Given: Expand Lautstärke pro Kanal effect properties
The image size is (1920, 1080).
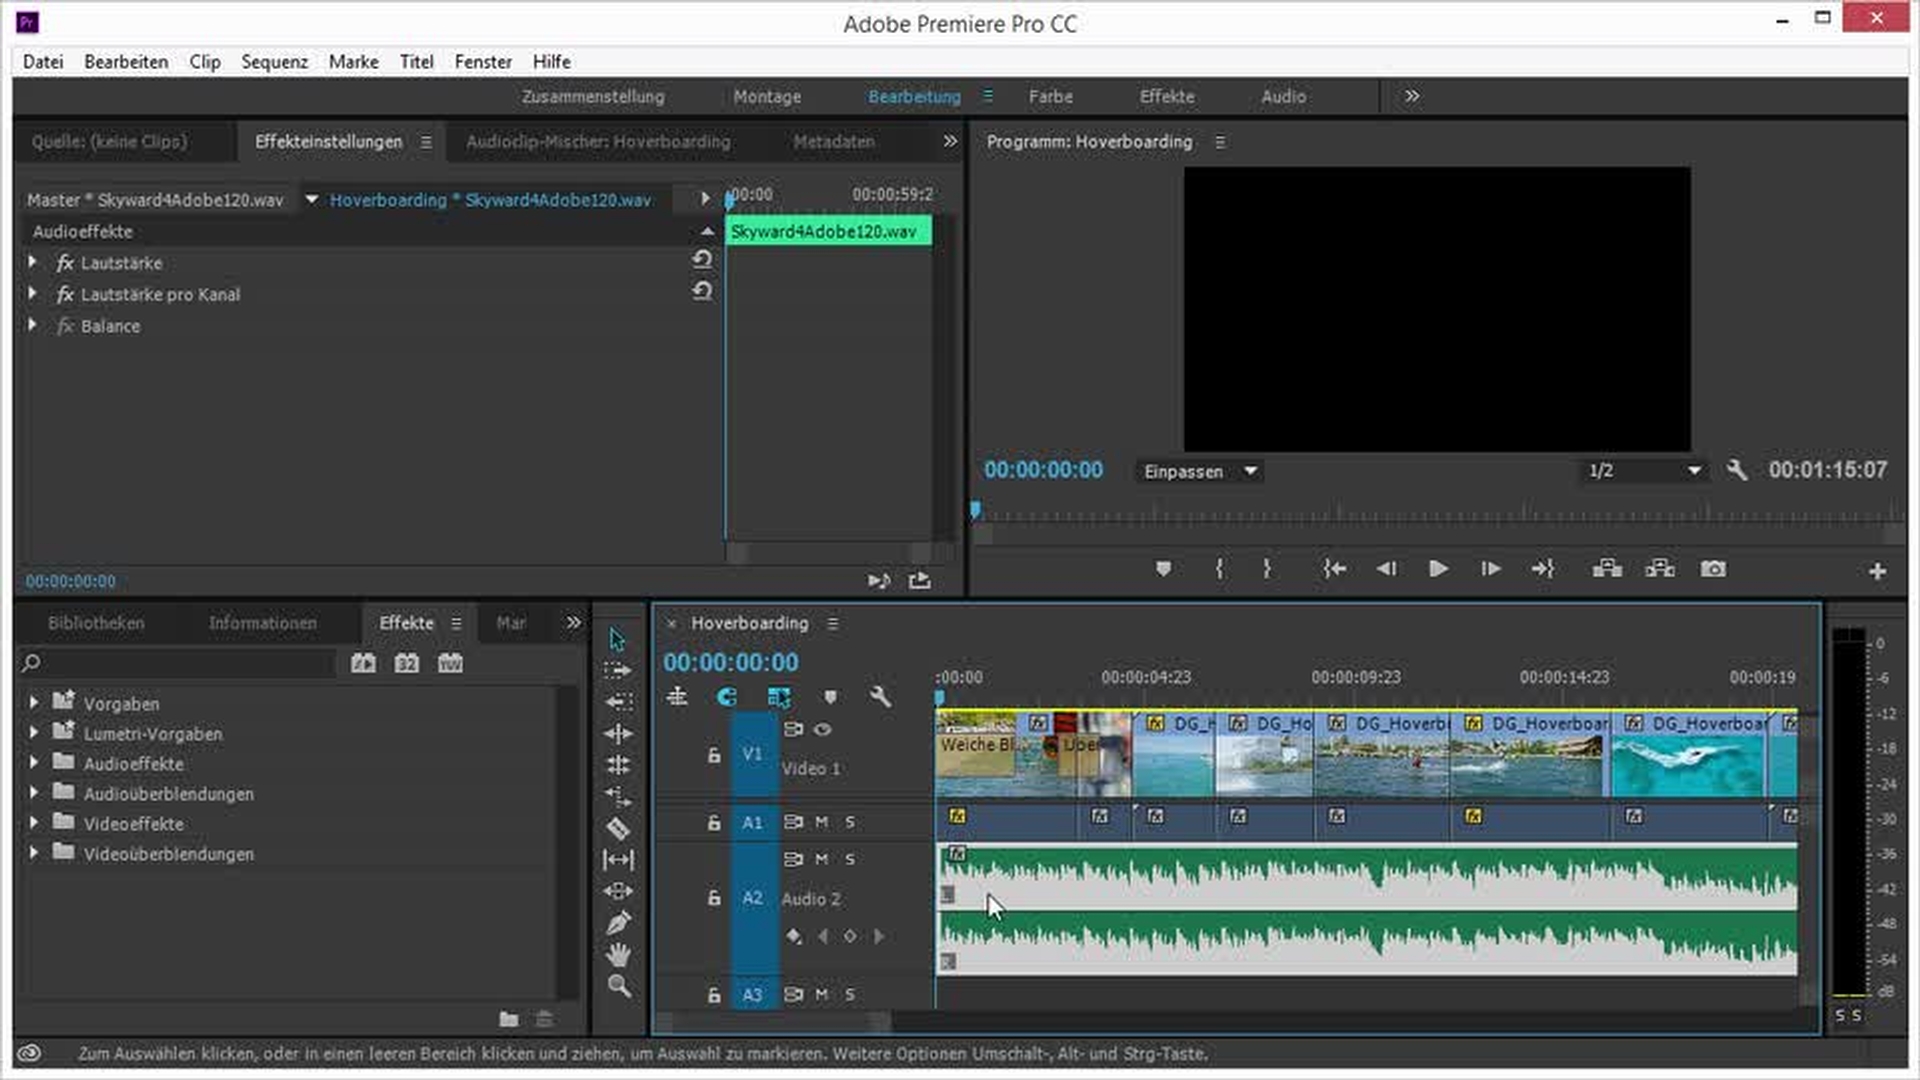Looking at the screenshot, I should (33, 294).
